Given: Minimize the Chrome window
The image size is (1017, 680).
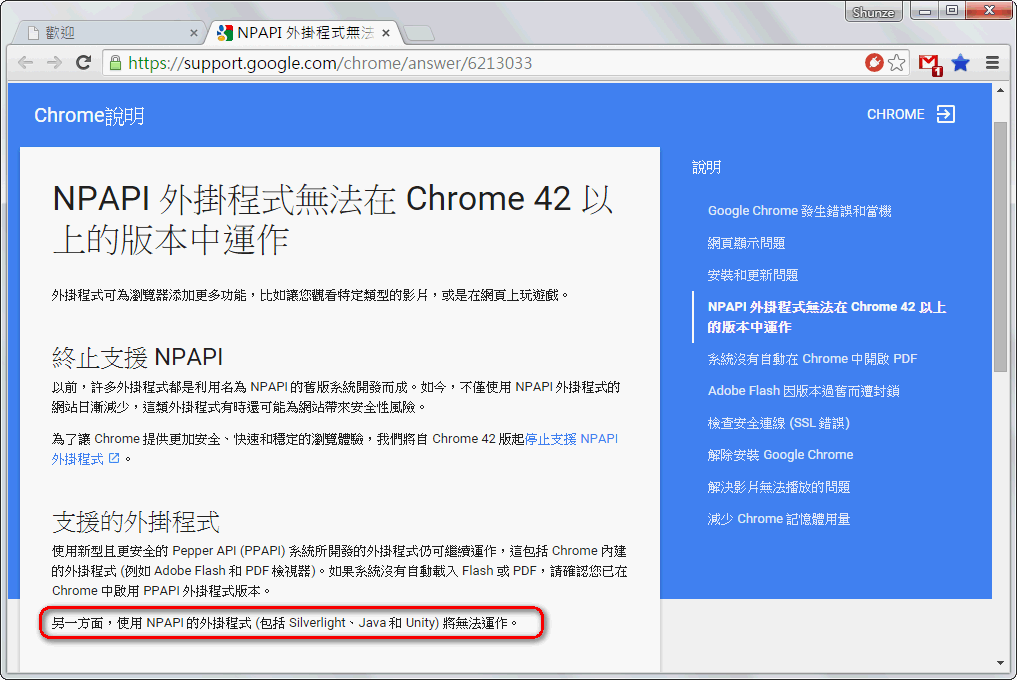Looking at the screenshot, I should point(925,11).
